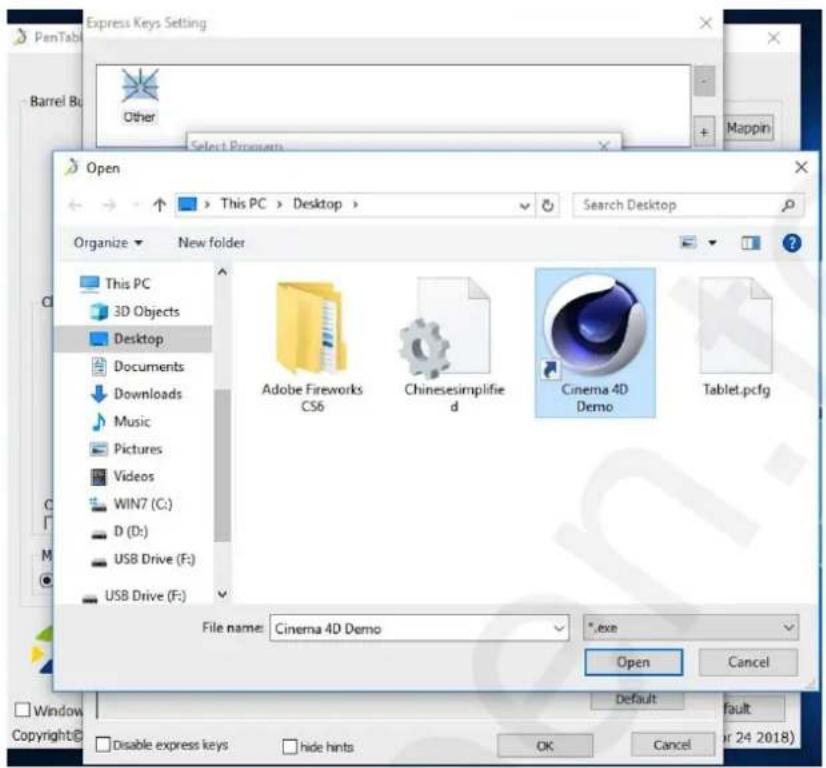The height and width of the screenshot is (768, 826).
Task: Close the Open dialog
Action: (801, 168)
